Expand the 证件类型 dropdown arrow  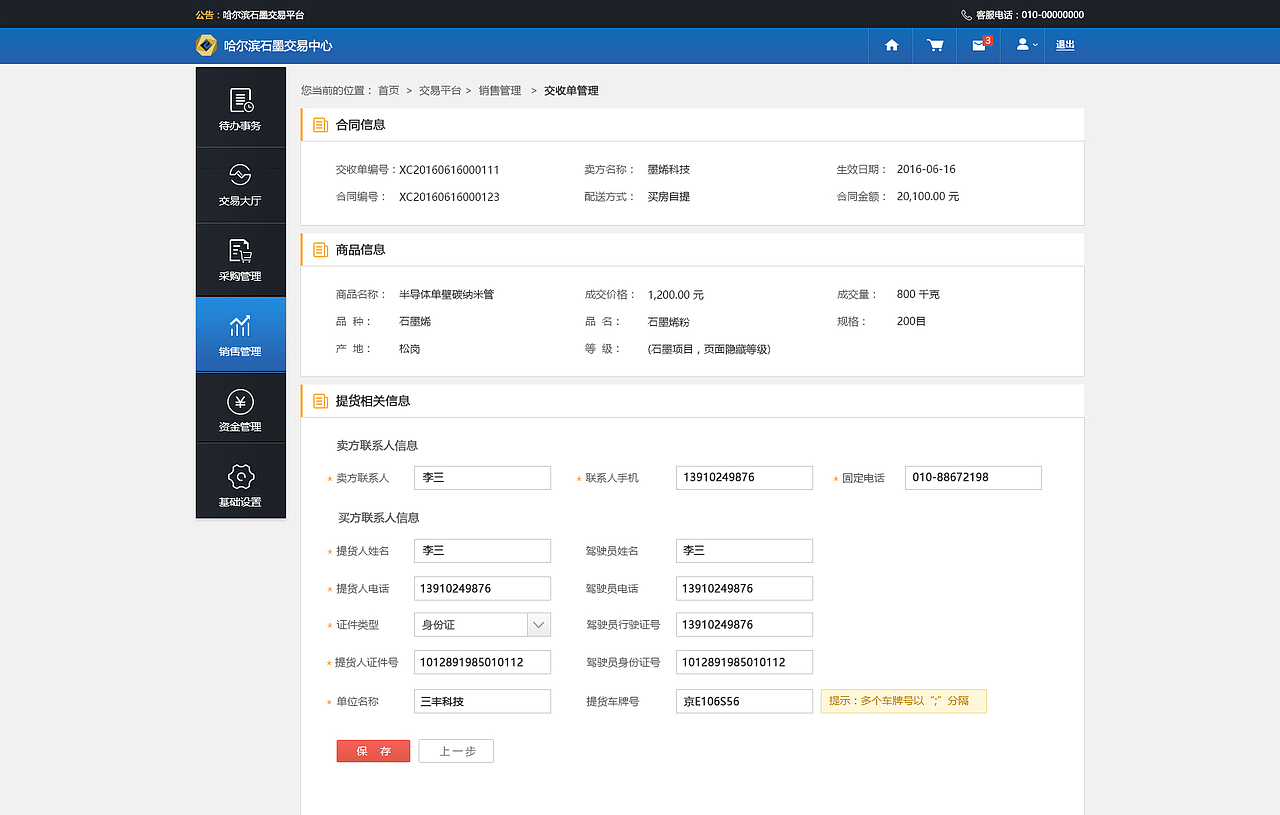click(539, 625)
